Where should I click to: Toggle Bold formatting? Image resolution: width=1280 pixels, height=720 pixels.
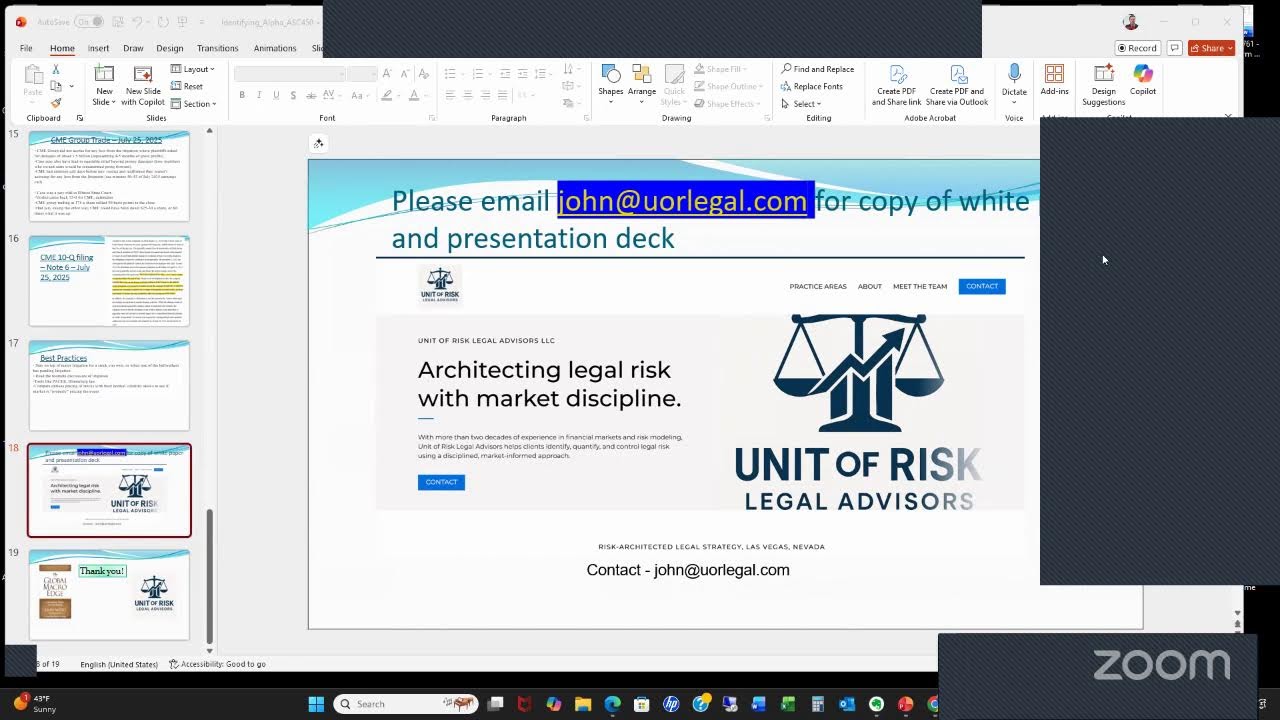[242, 95]
